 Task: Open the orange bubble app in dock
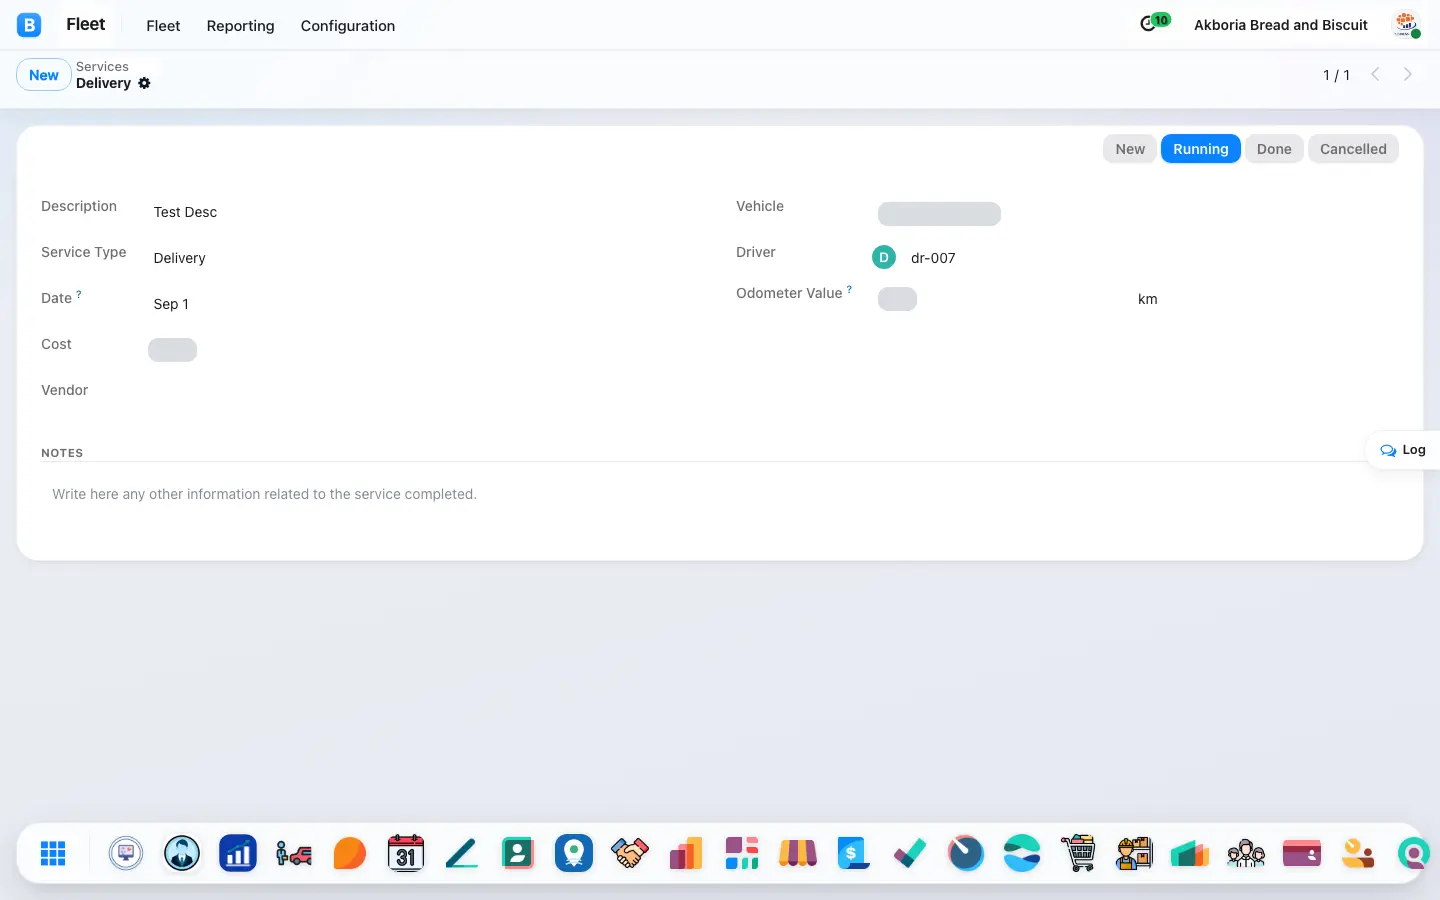[x=350, y=853]
